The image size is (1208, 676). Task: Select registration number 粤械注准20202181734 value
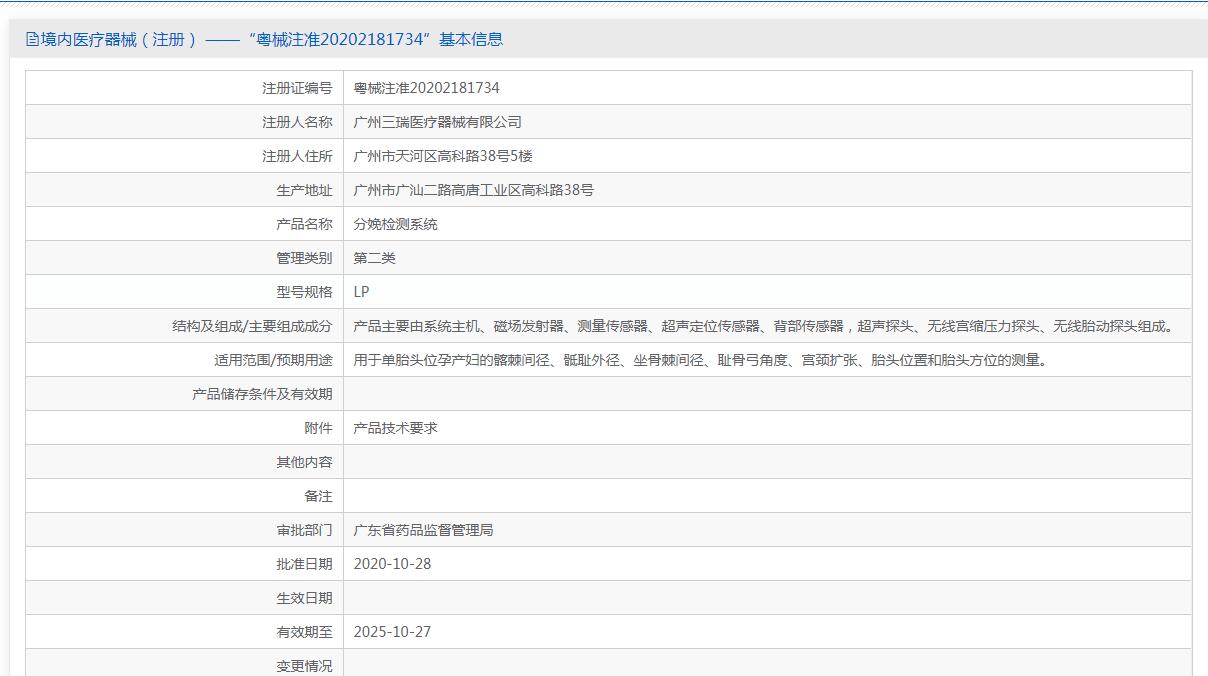coord(427,88)
